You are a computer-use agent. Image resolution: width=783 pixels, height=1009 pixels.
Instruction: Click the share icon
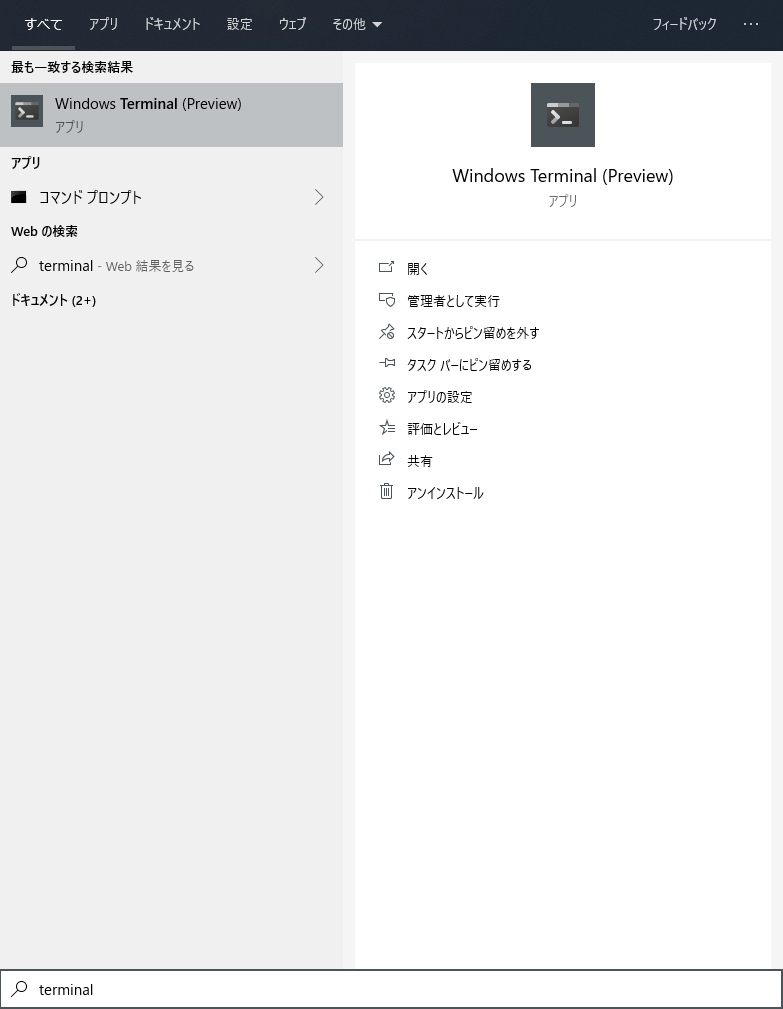point(386,459)
